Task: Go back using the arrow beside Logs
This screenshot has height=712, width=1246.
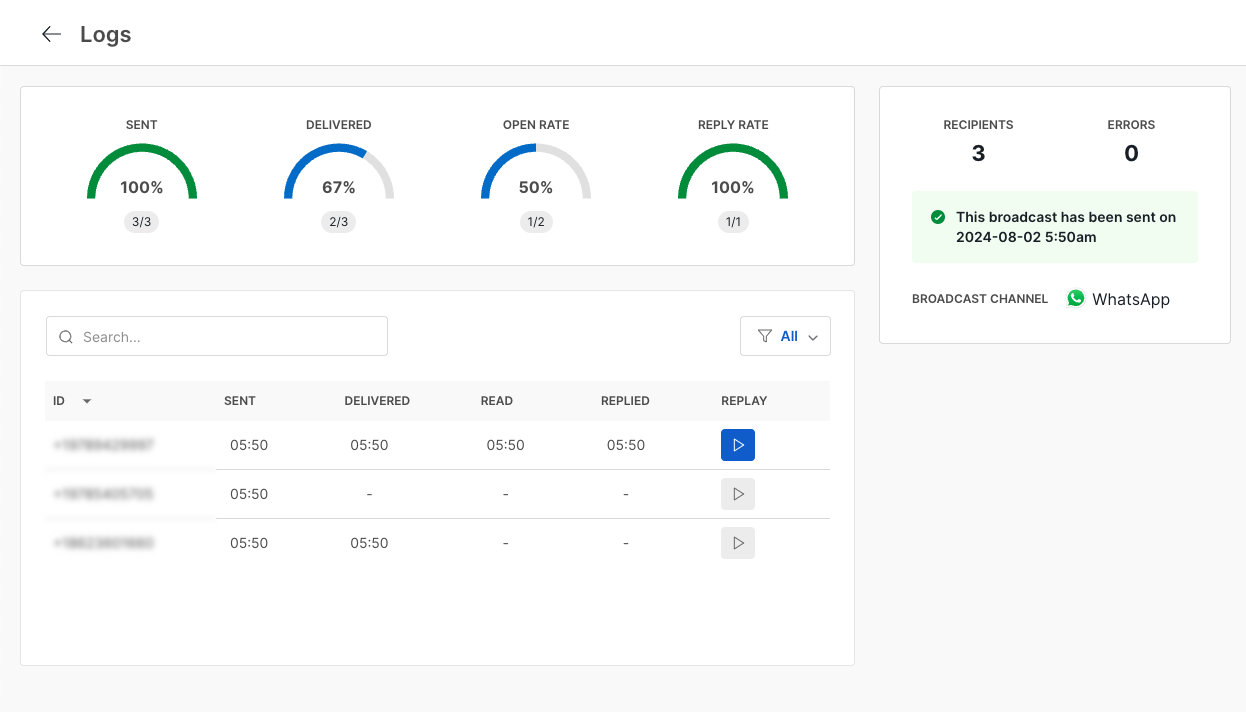Action: tap(51, 34)
